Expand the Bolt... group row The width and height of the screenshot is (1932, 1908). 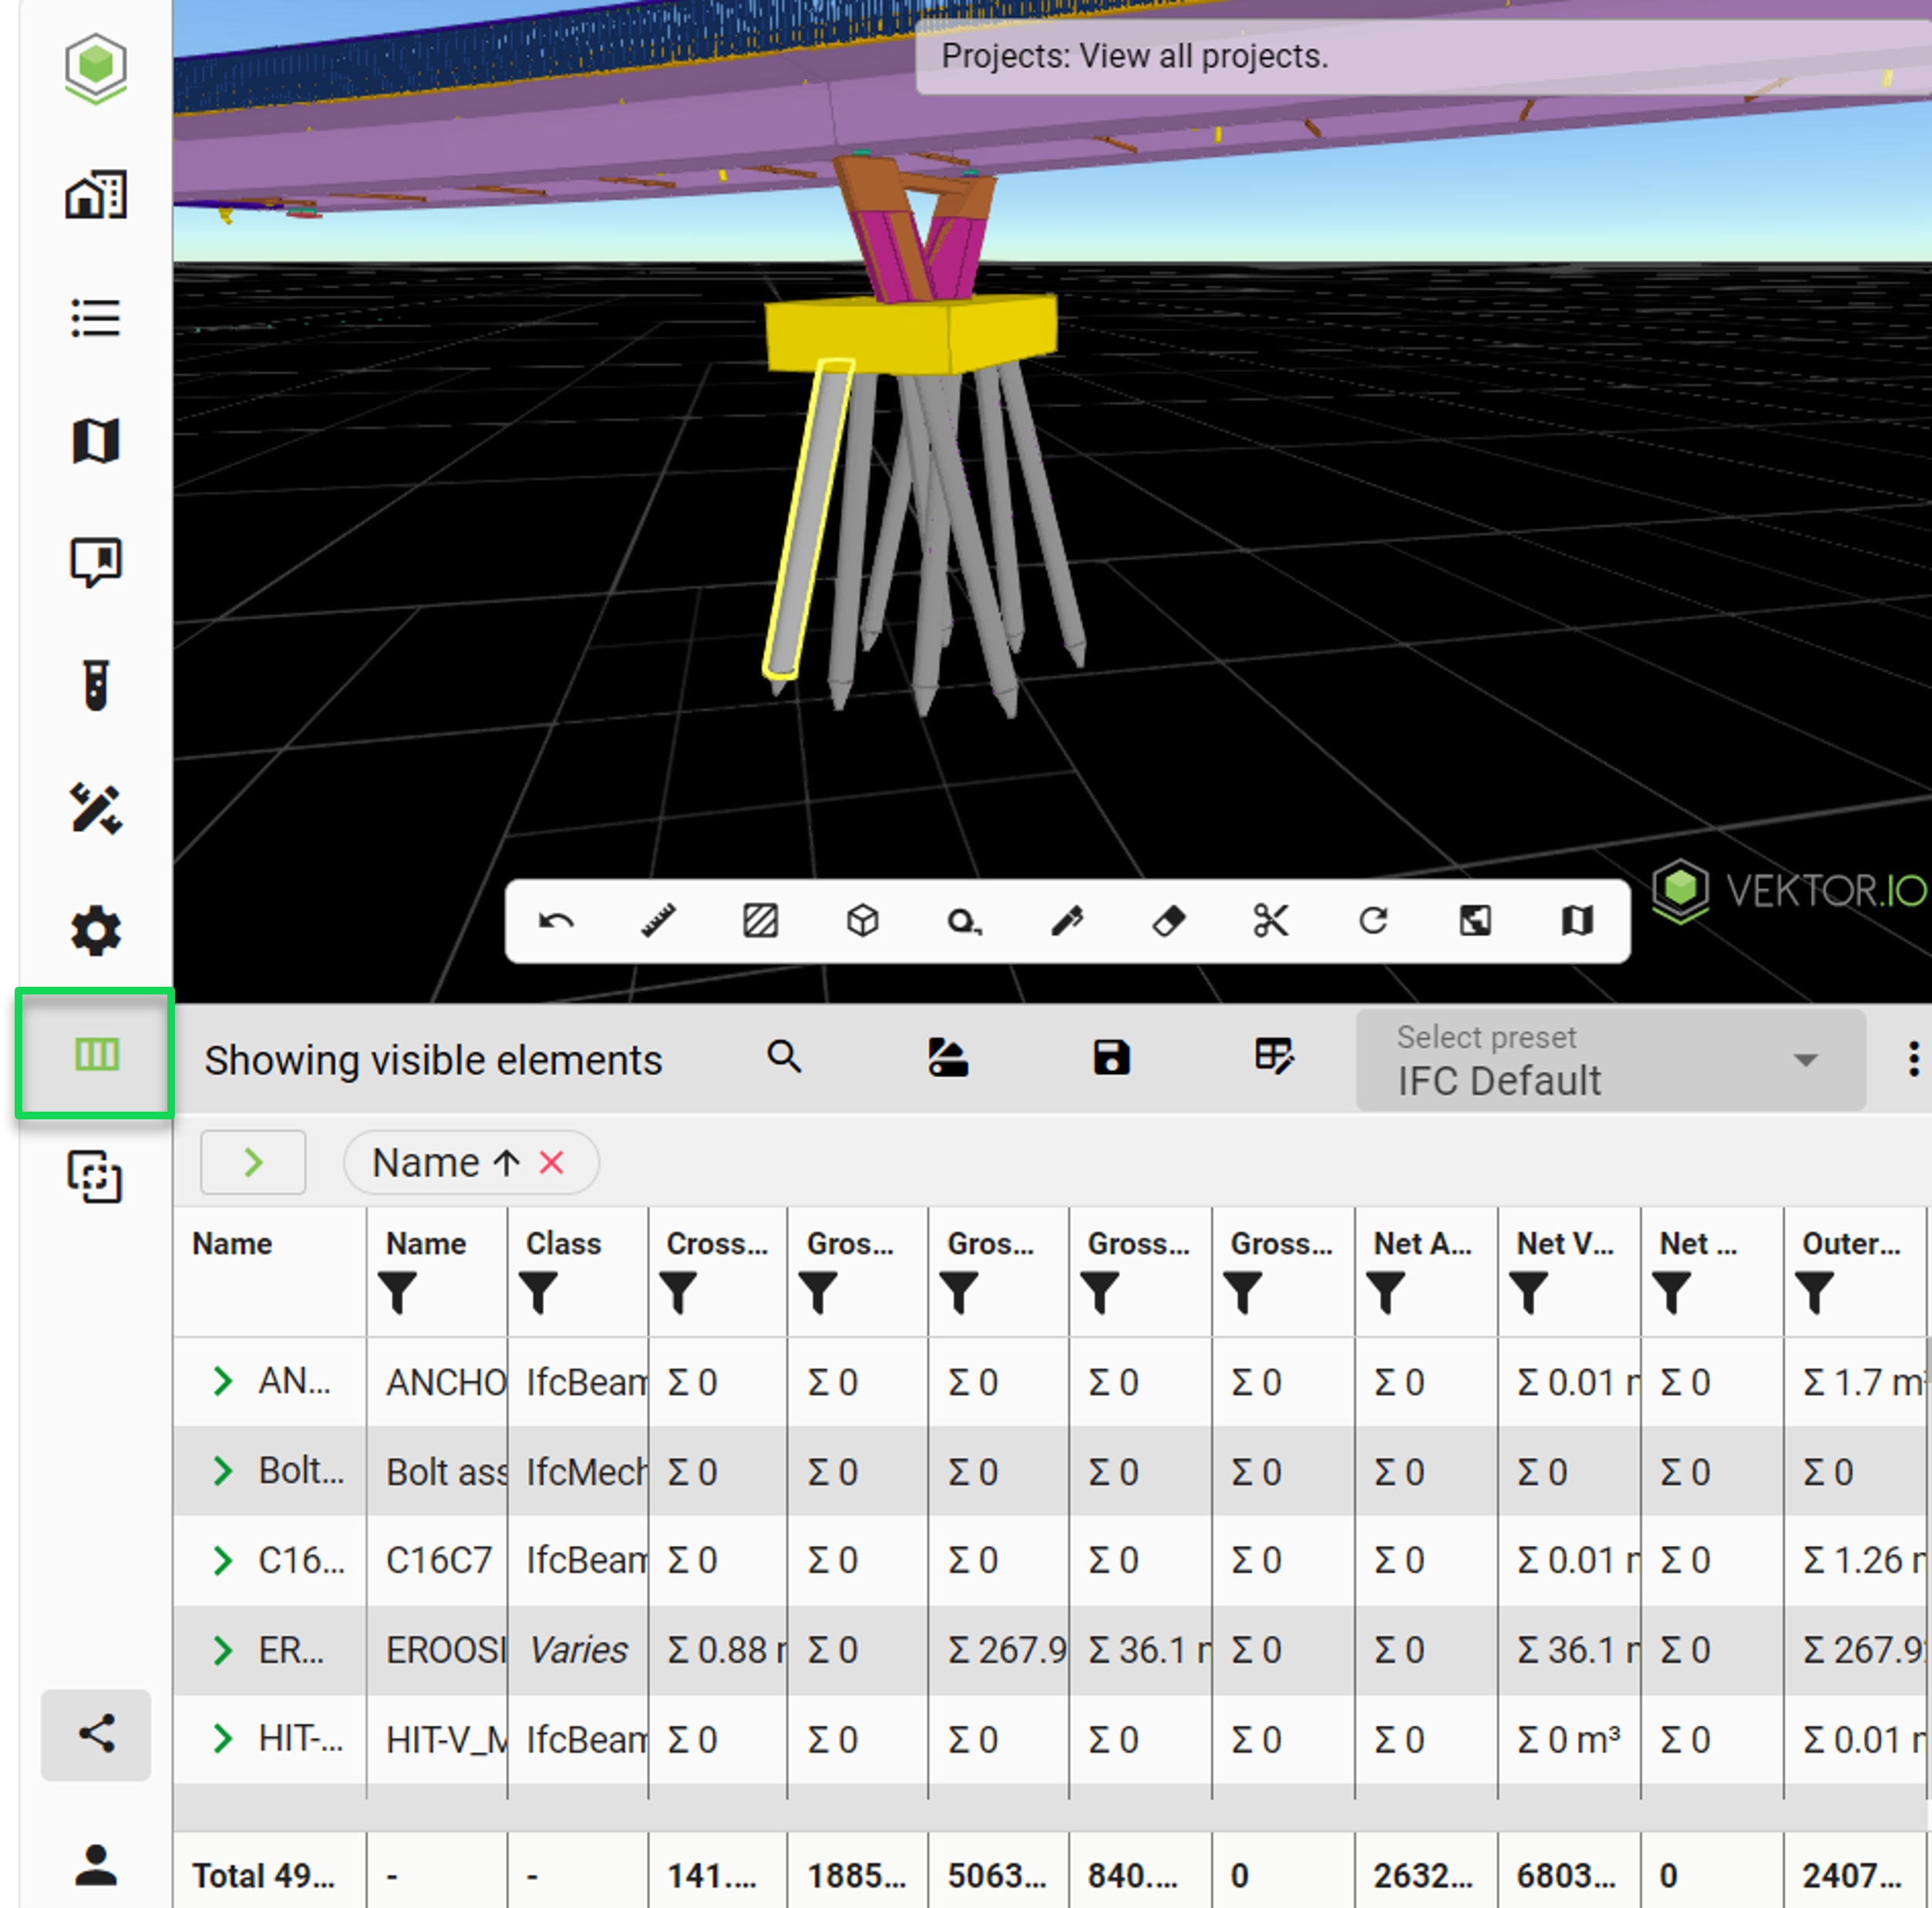(223, 1471)
